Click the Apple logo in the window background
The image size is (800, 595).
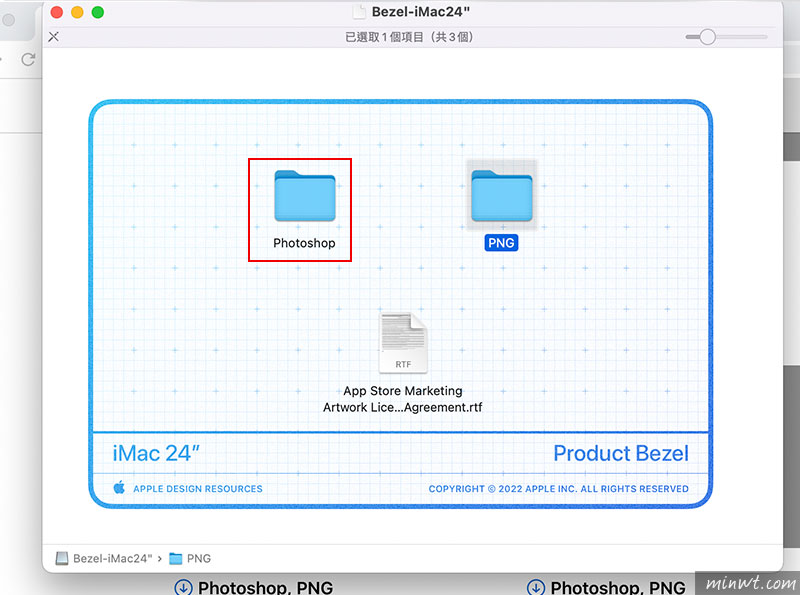[119, 488]
